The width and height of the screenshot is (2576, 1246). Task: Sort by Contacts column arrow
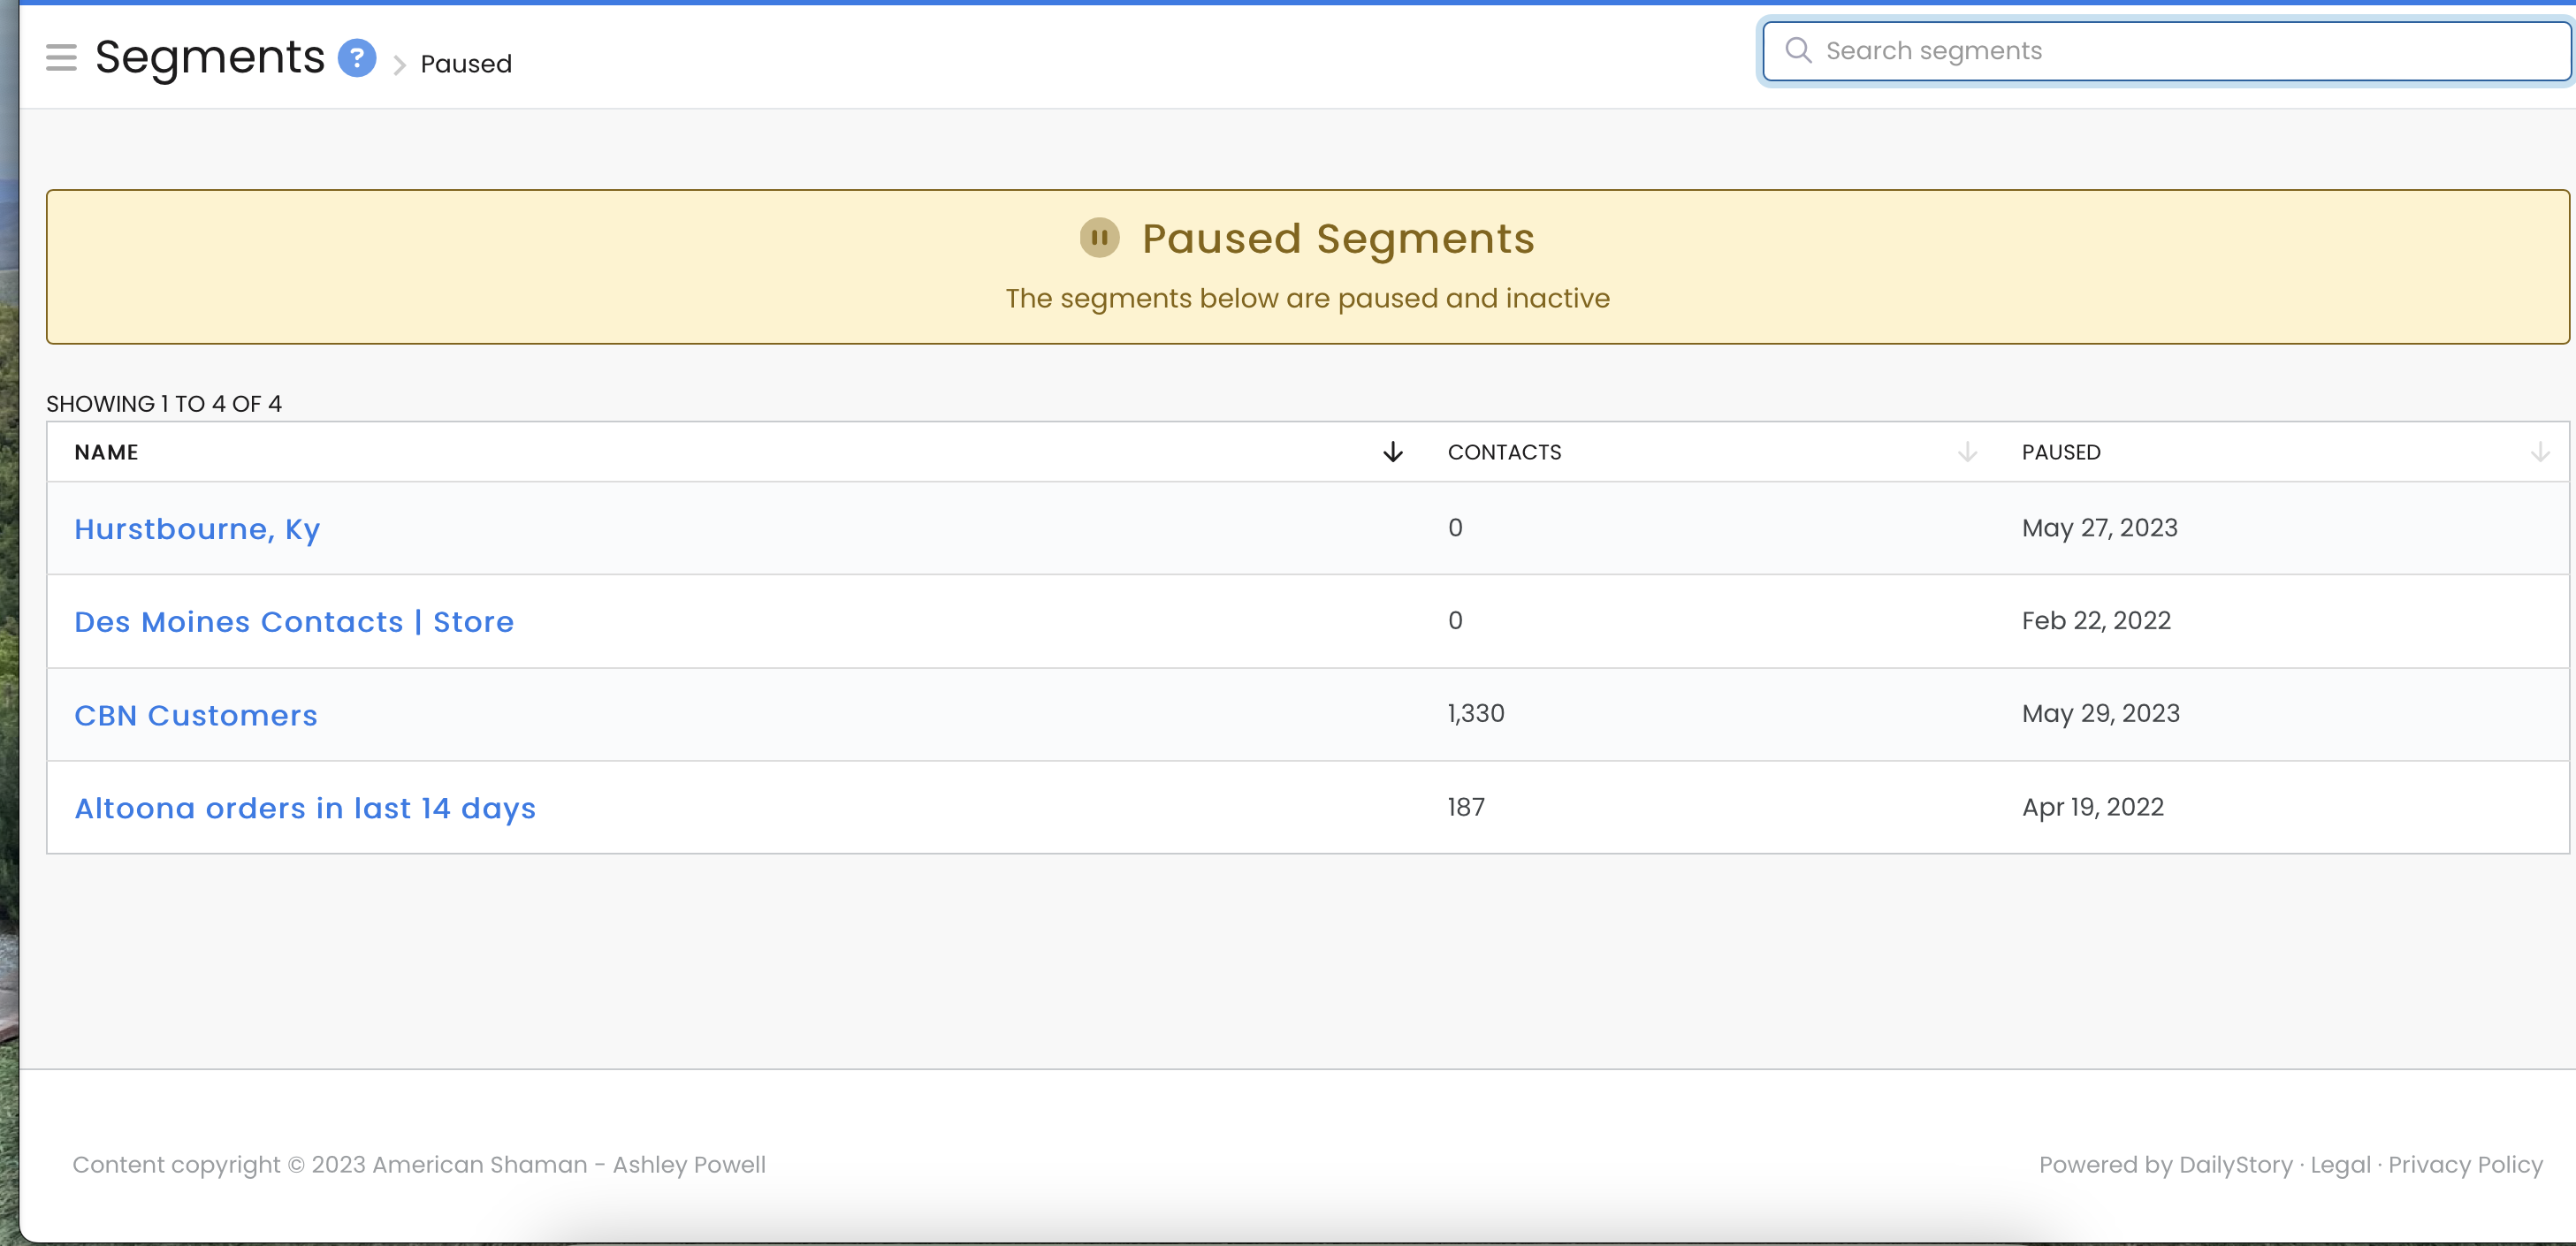pyautogui.click(x=1966, y=452)
